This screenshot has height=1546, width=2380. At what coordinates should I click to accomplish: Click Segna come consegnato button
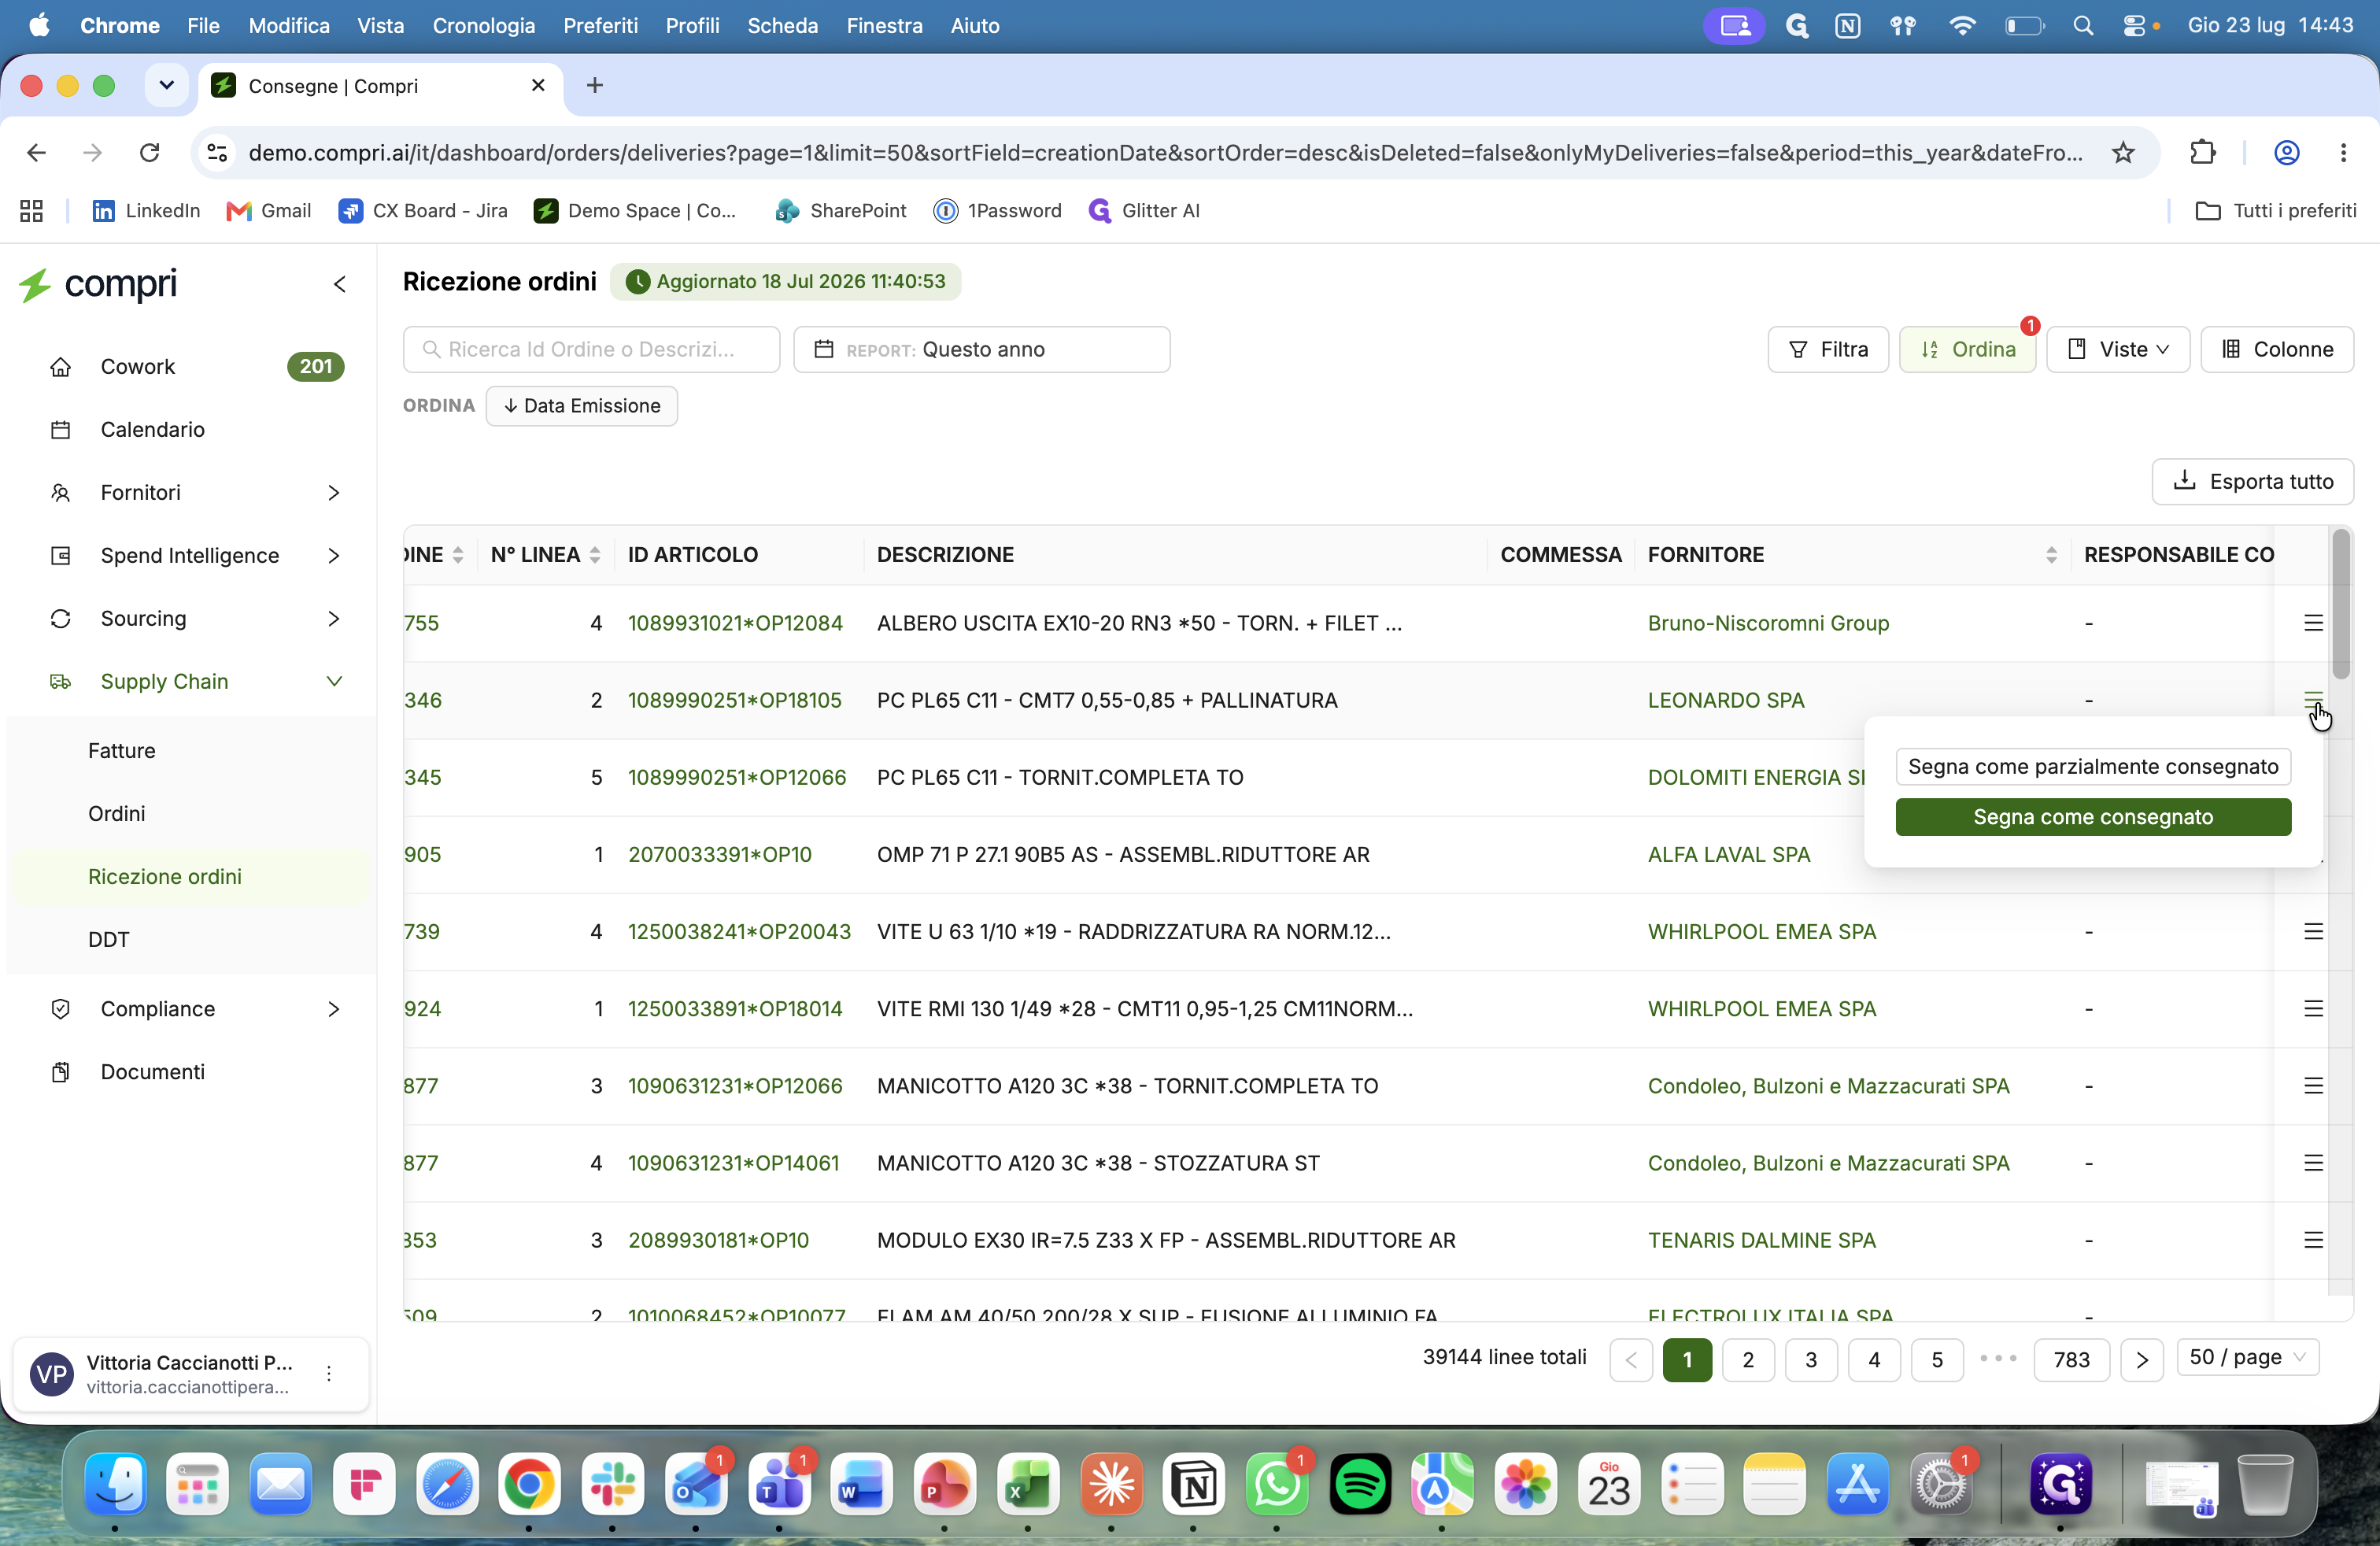tap(2092, 817)
